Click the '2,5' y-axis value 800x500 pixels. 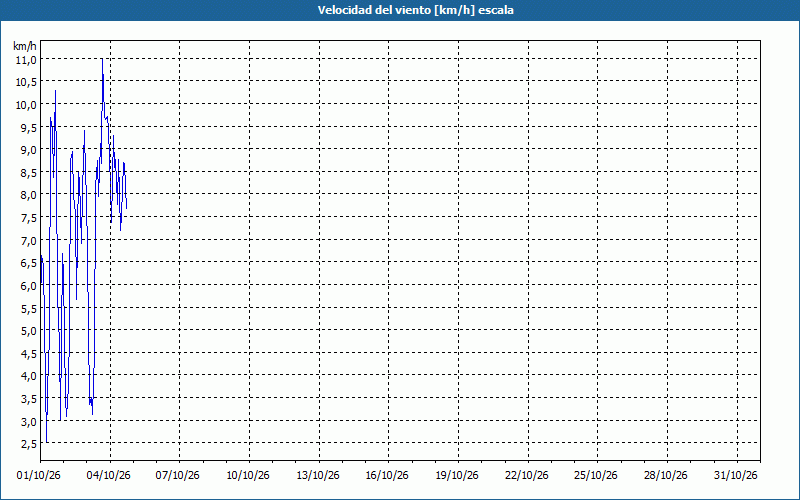(x=28, y=444)
